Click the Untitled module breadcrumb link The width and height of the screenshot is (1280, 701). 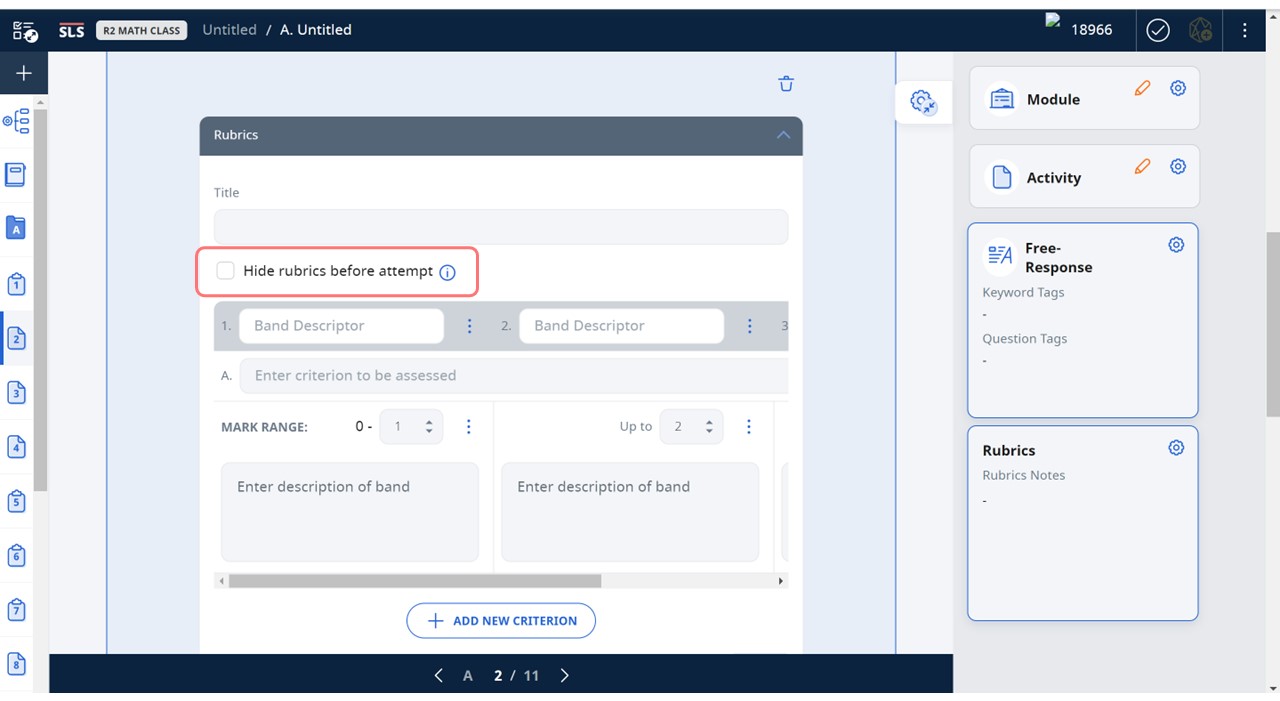click(x=229, y=30)
